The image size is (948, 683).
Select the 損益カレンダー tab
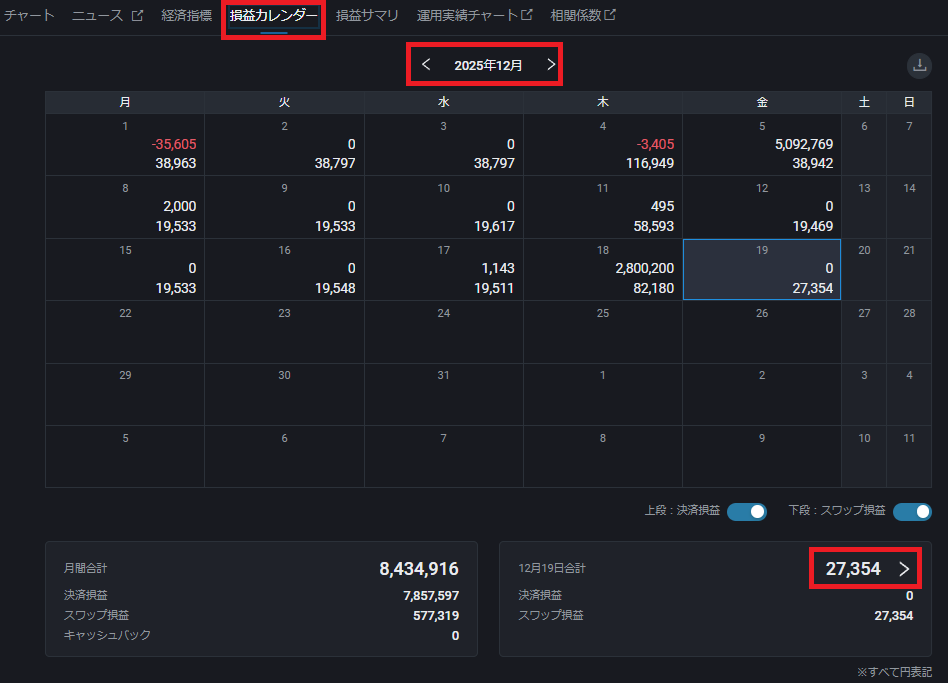(274, 16)
